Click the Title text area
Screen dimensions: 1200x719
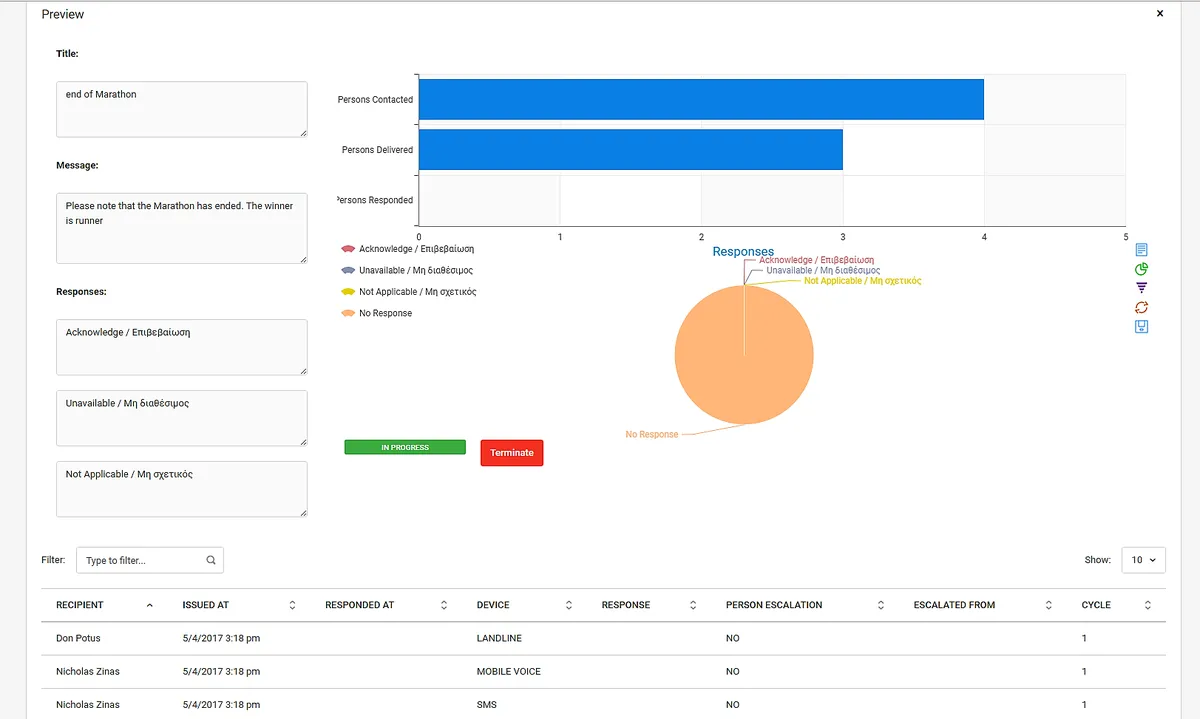tap(182, 109)
